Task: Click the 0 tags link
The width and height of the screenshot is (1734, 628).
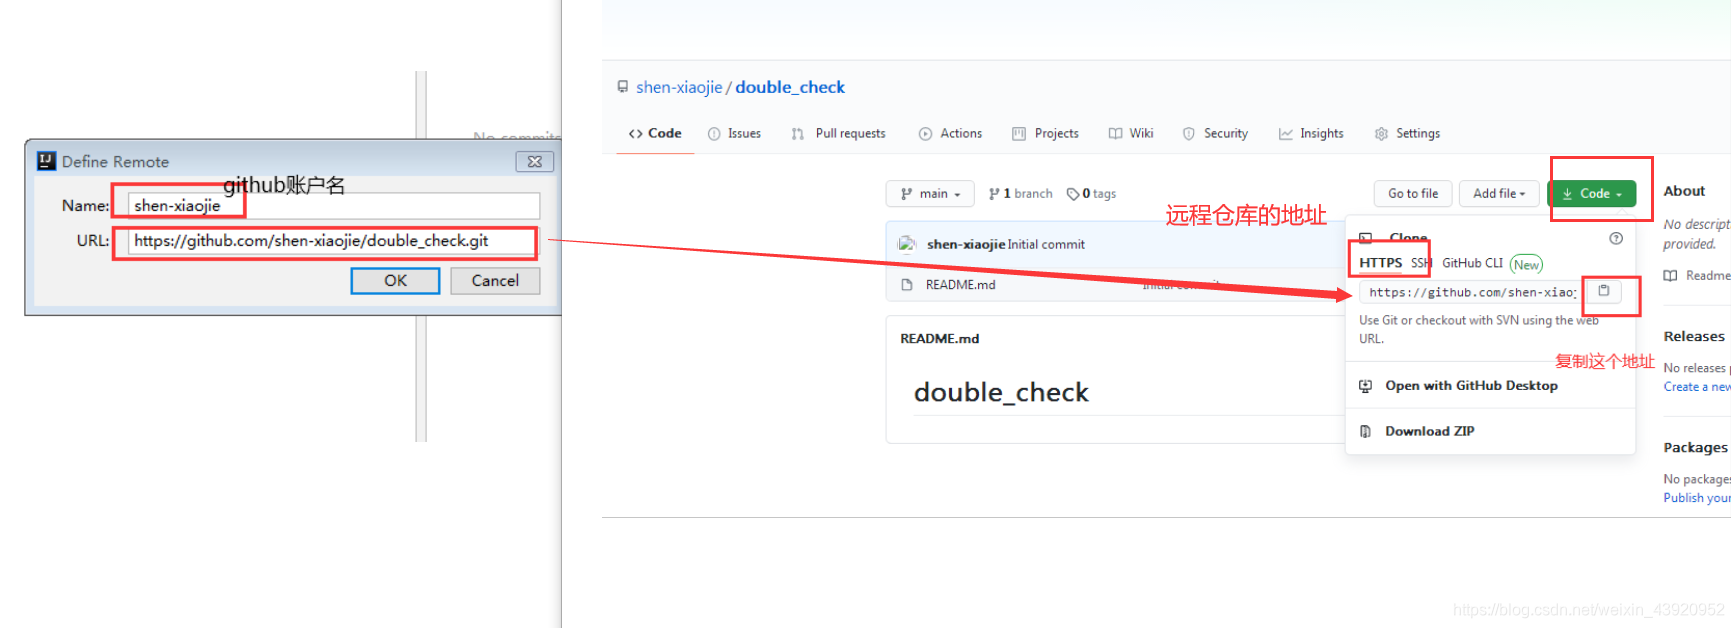Action: coord(1091,194)
